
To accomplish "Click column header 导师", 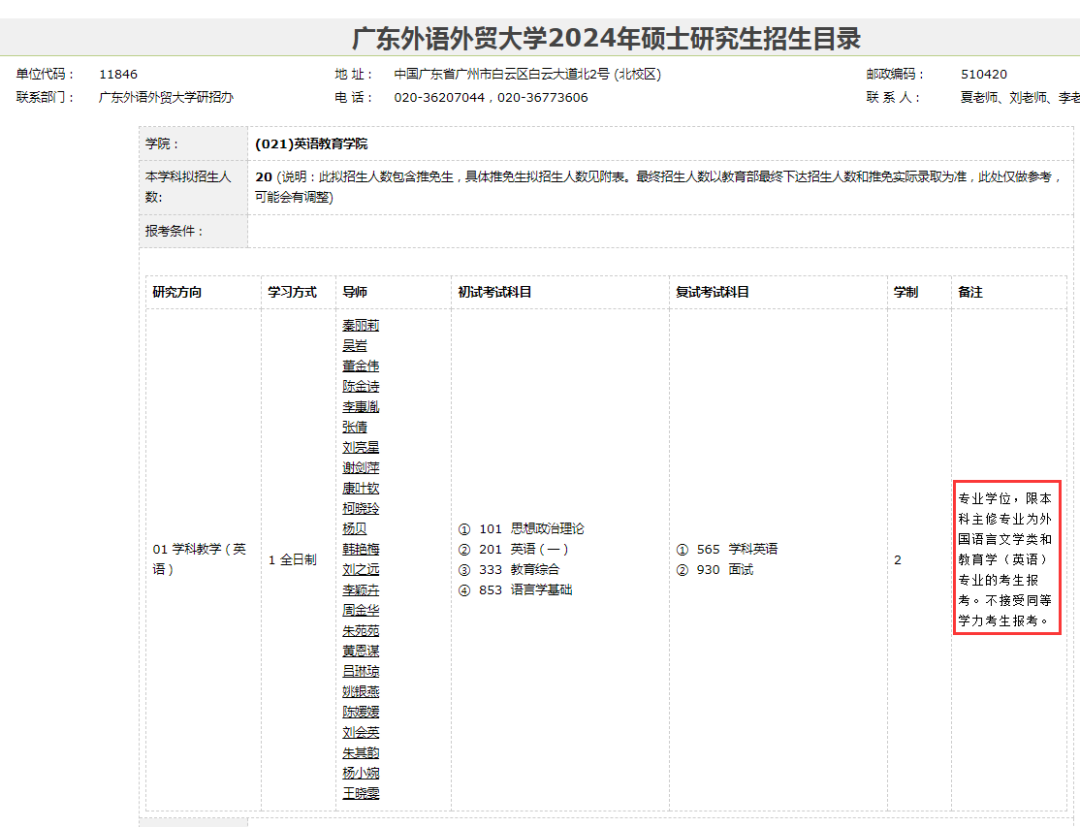I will 355,292.
